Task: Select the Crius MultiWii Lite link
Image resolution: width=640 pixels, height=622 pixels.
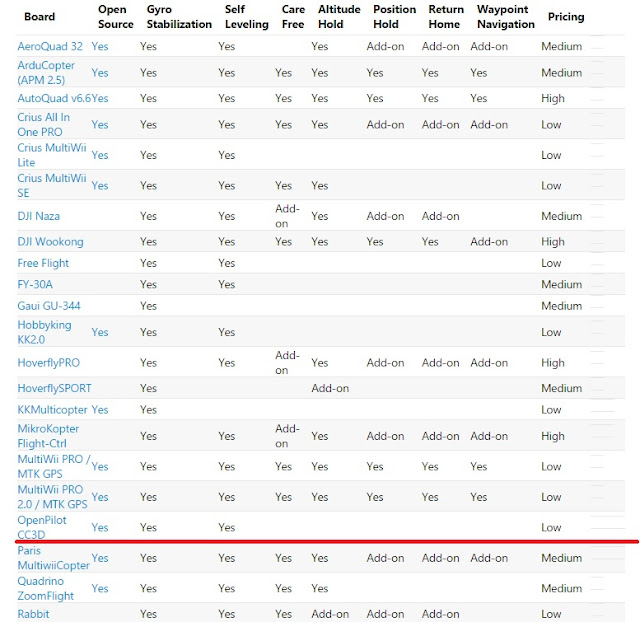Action: coord(52,155)
